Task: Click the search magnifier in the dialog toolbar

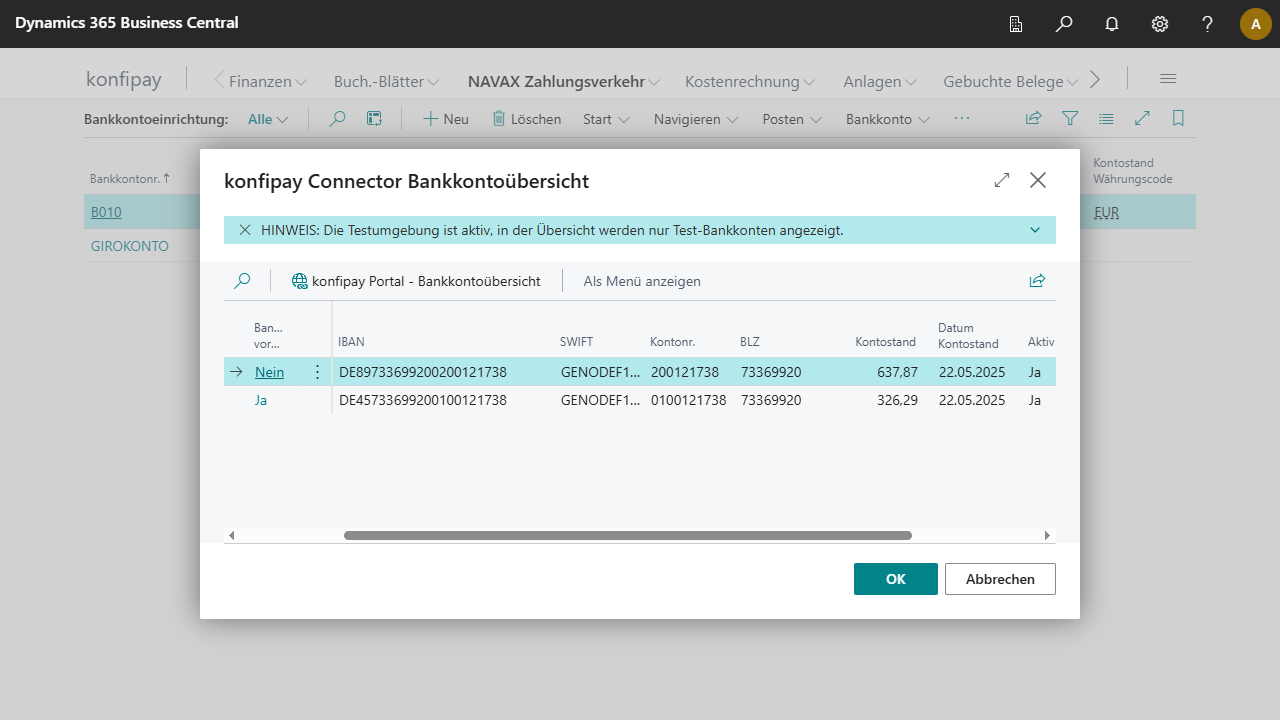Action: (x=242, y=281)
